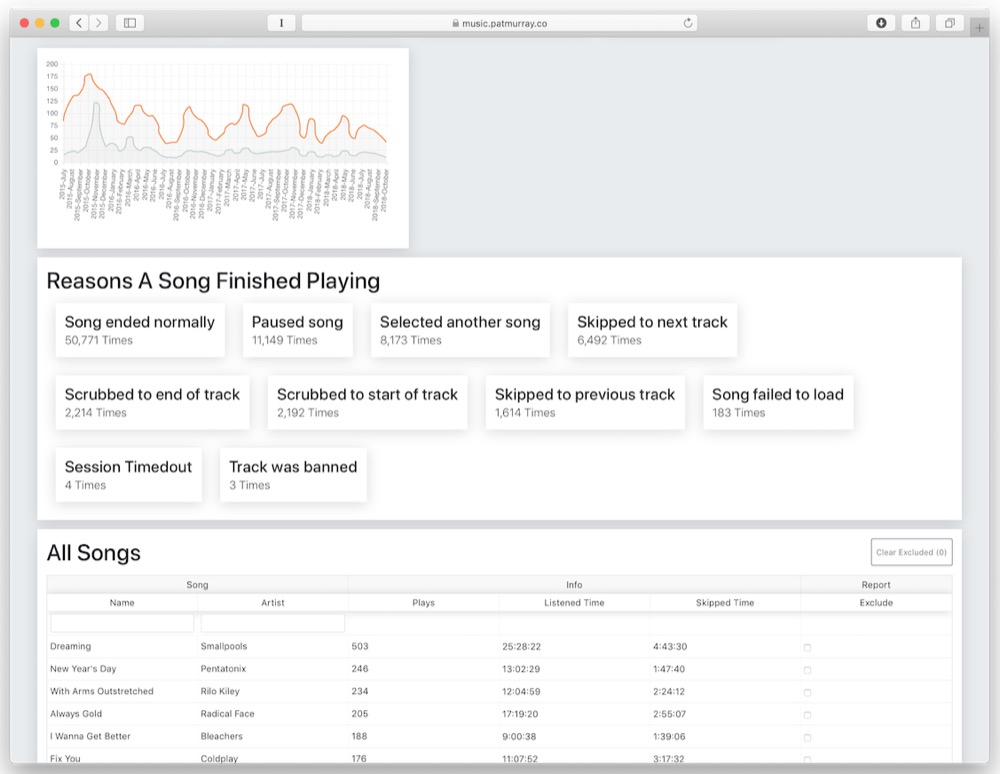This screenshot has width=1000, height=774.
Task: Open the Safari share menu
Action: pyautogui.click(x=915, y=22)
